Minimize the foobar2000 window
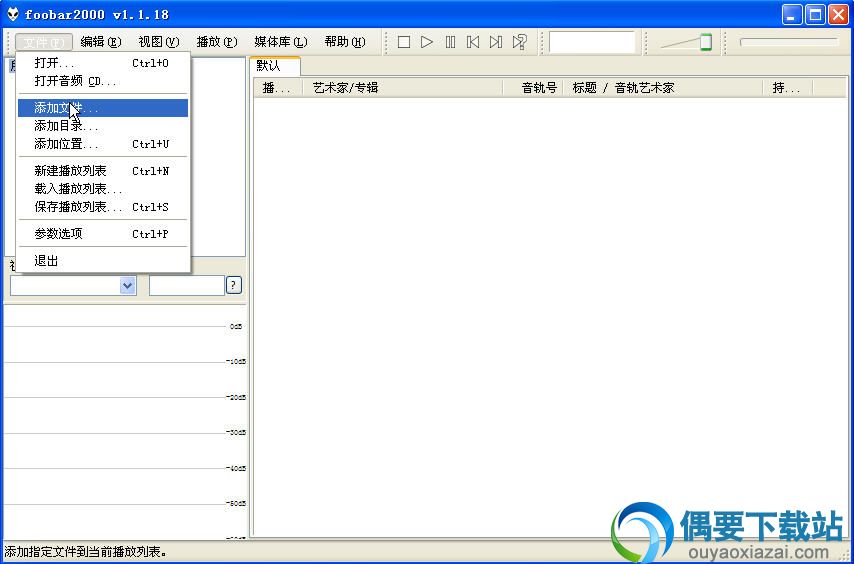 [792, 15]
